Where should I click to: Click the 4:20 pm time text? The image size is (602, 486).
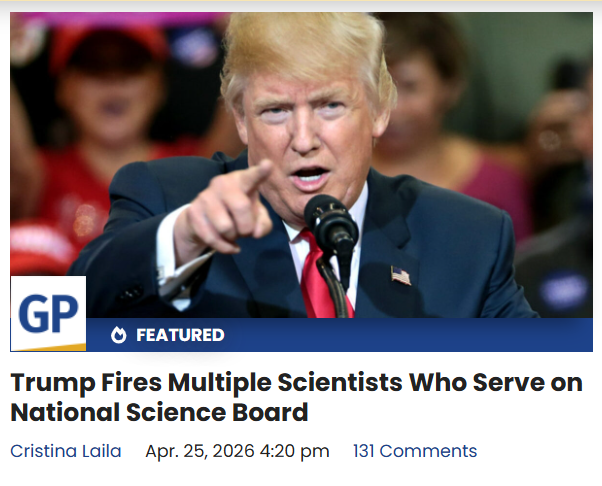point(296,451)
